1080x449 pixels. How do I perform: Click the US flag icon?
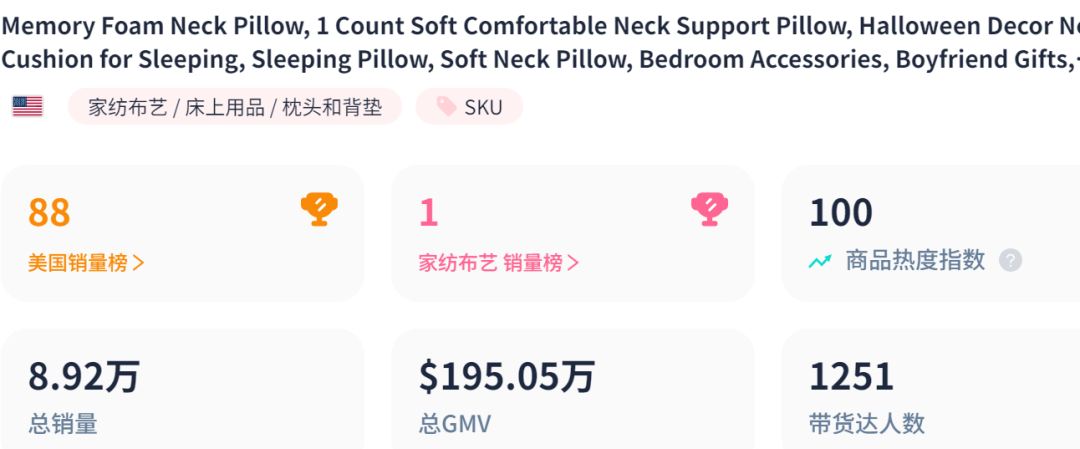click(28, 107)
